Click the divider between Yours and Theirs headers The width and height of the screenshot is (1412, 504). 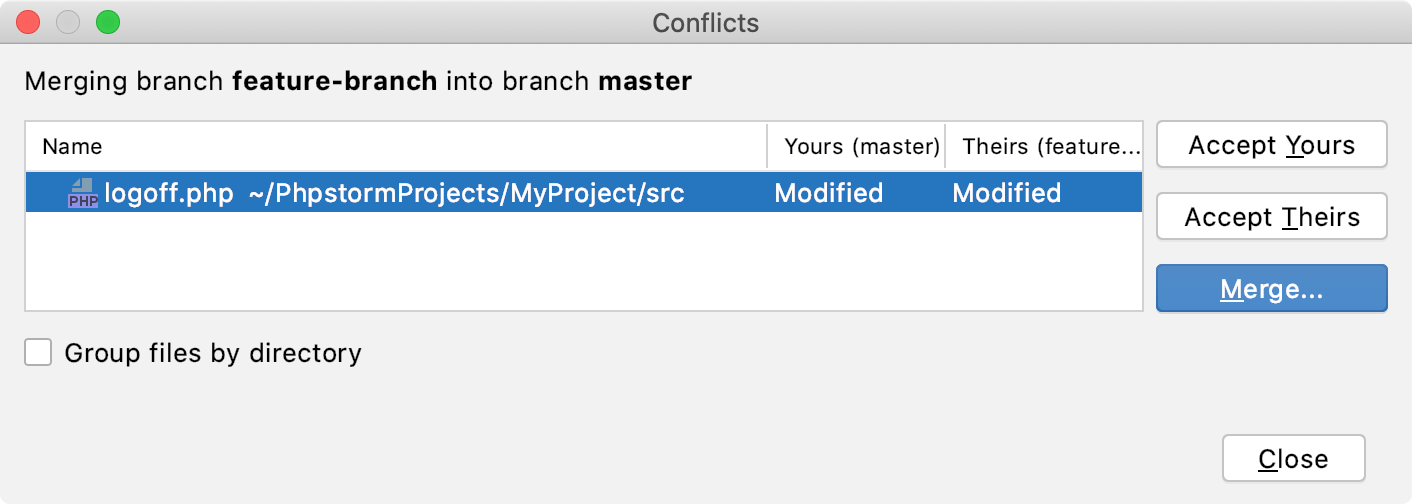click(945, 147)
